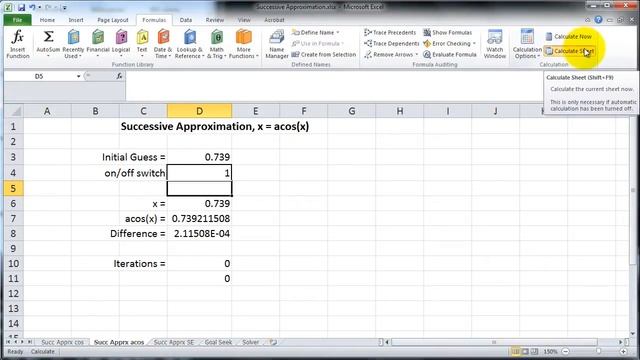The height and width of the screenshot is (360, 640).
Task: Select the cell showing 2.11508E-04
Action: coord(199,233)
